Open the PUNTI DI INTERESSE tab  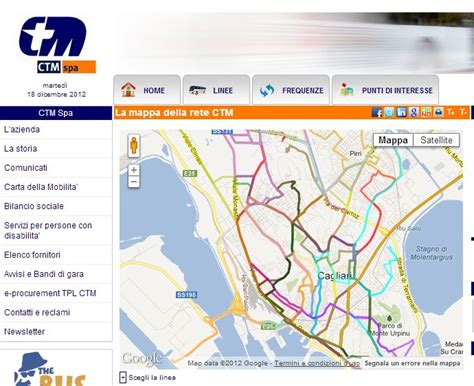click(x=385, y=90)
